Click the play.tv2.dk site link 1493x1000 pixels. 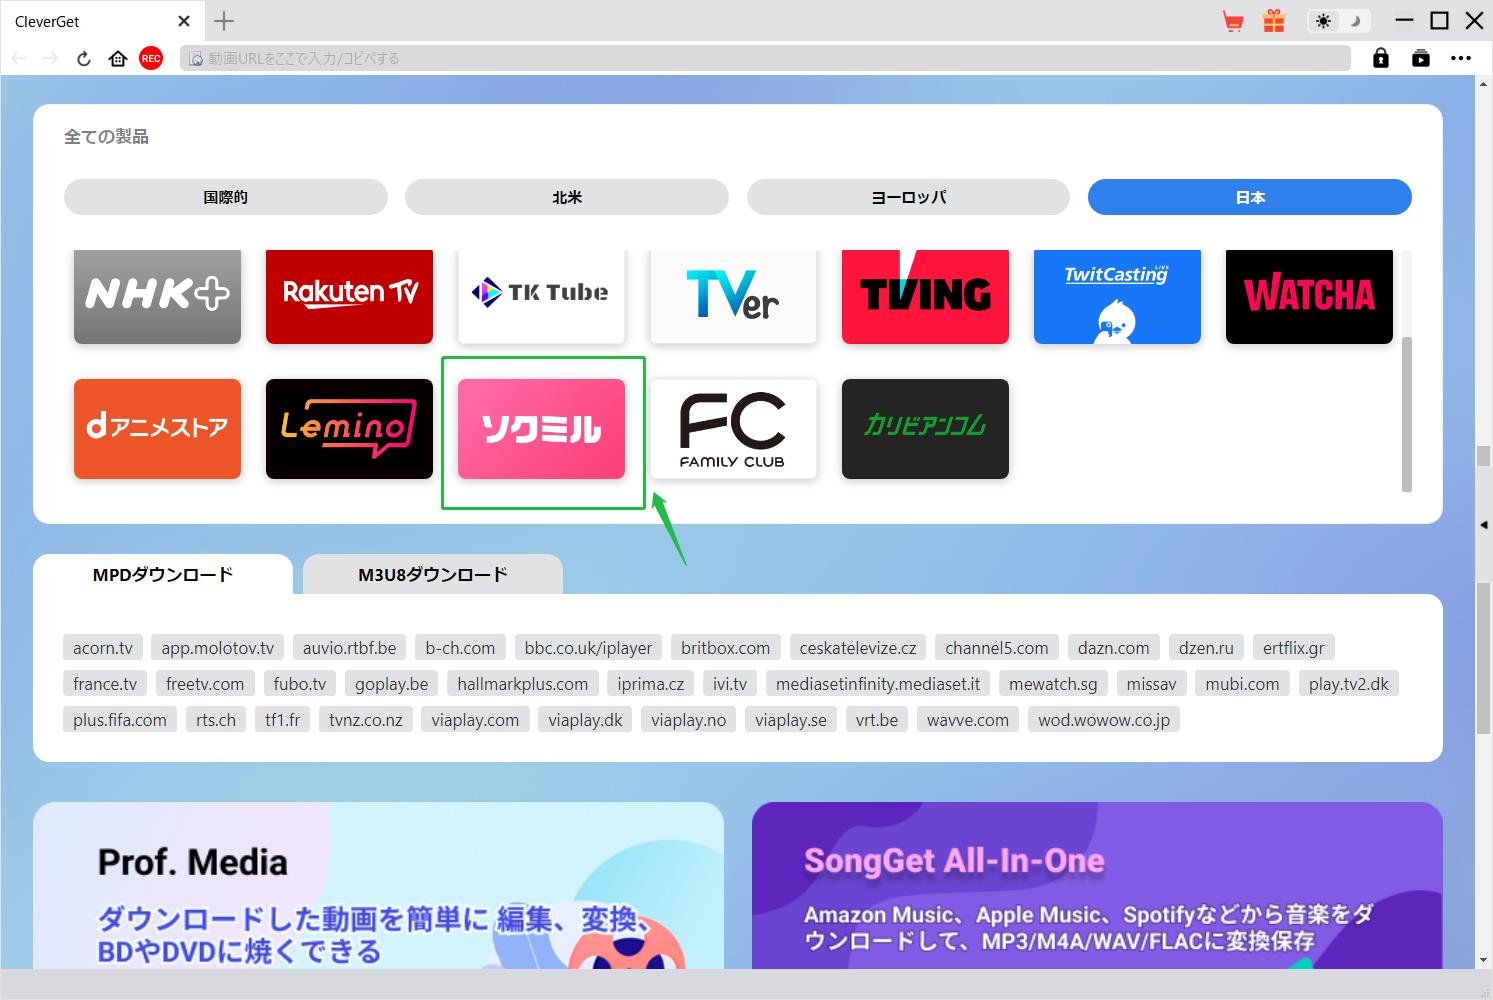click(1349, 684)
